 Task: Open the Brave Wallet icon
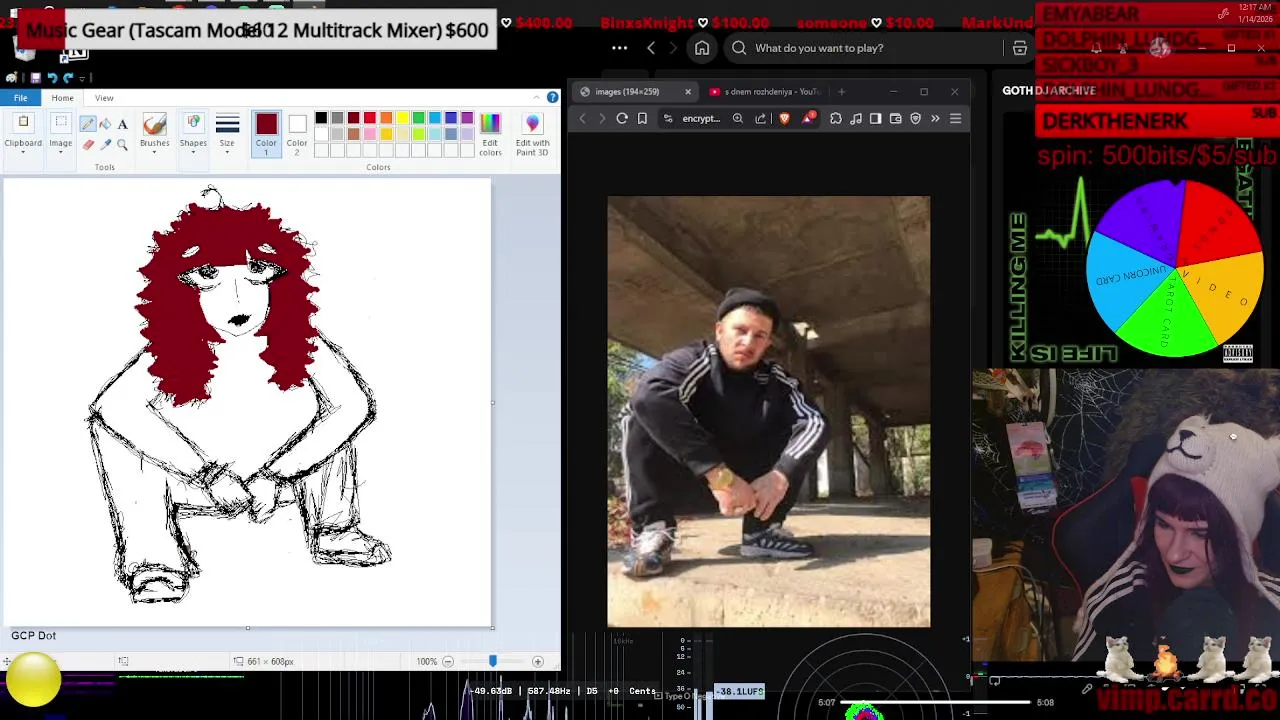click(x=895, y=118)
